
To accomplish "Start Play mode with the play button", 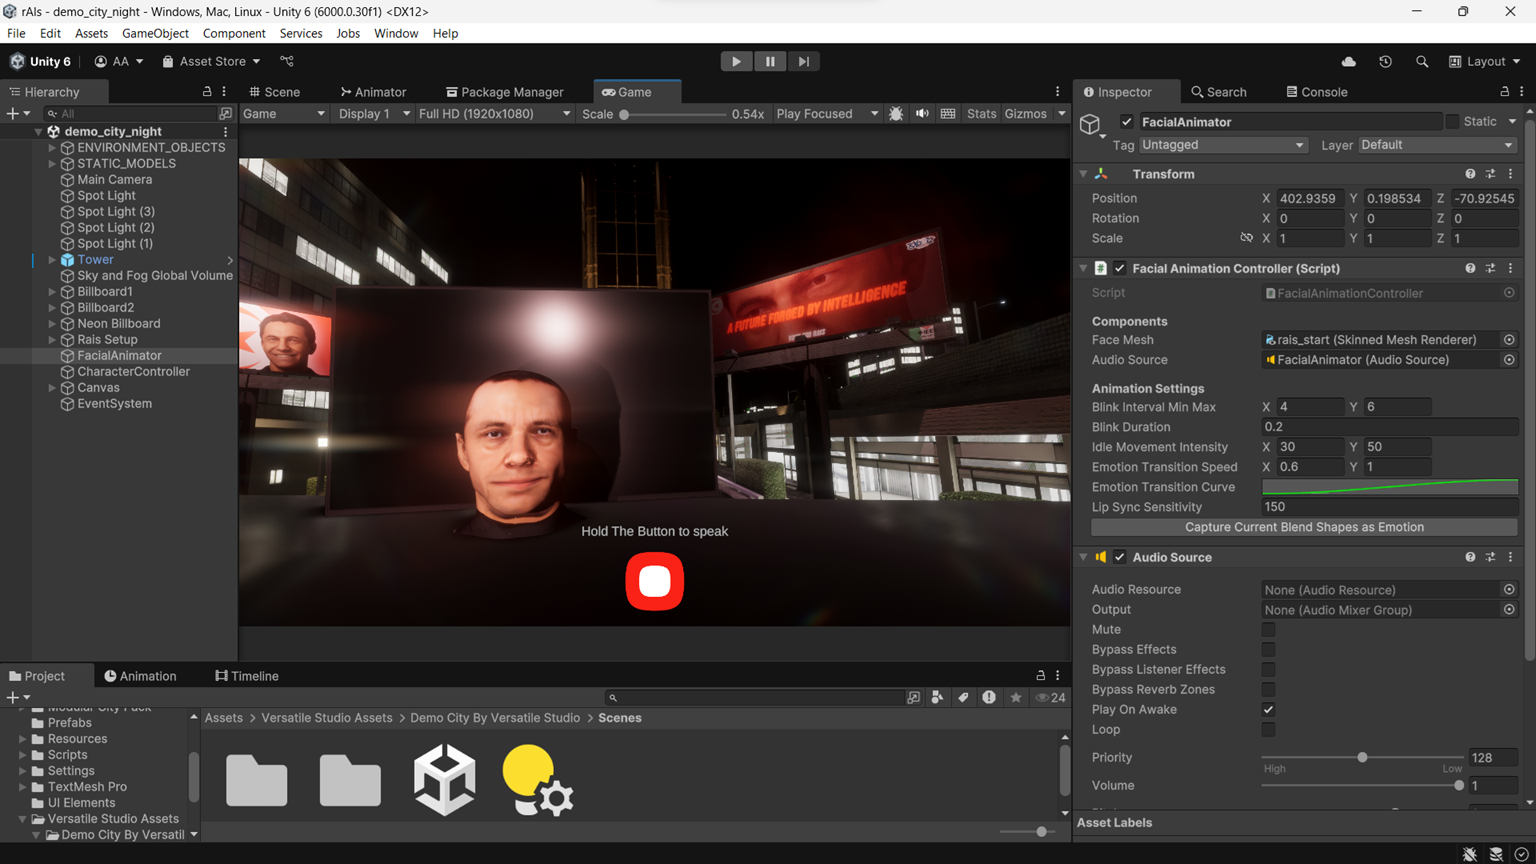I will (x=736, y=61).
